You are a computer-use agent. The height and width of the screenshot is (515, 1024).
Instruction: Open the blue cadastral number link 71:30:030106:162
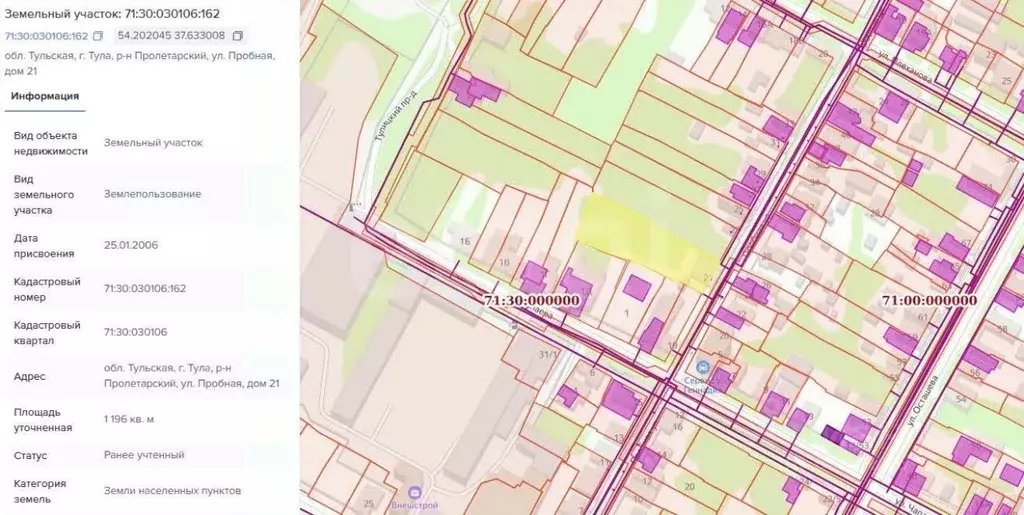[x=46, y=36]
